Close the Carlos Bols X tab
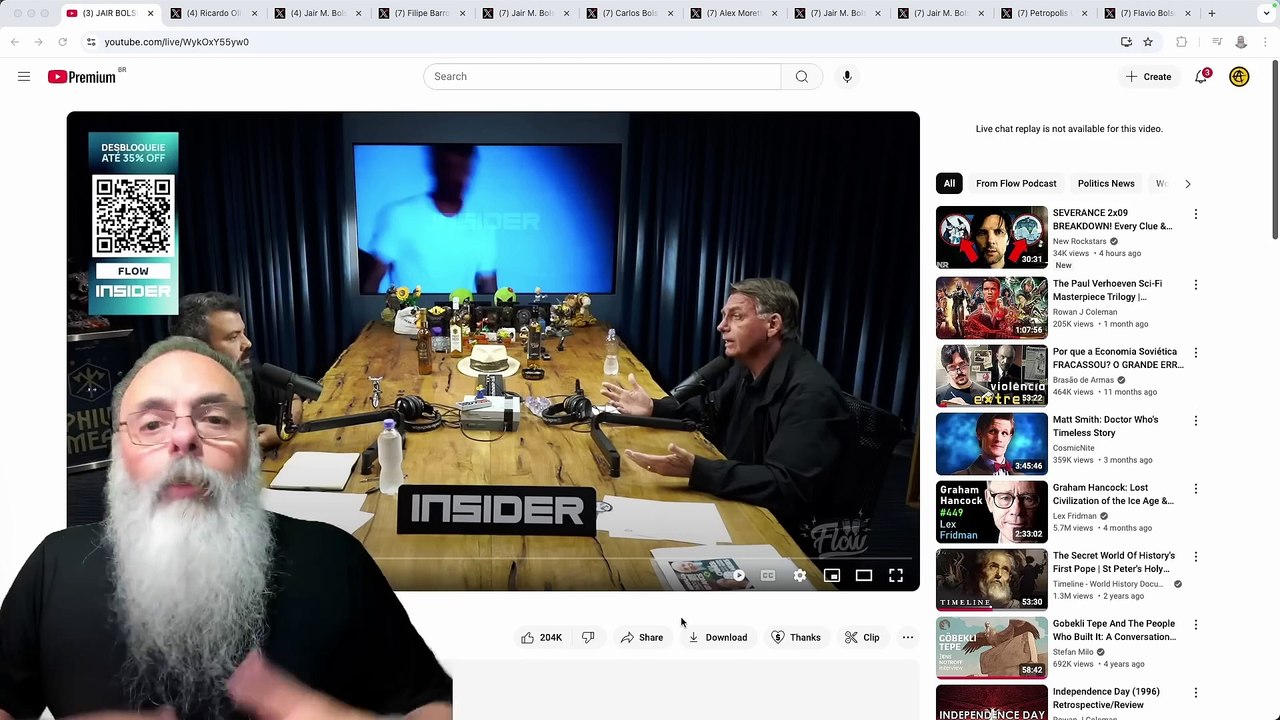Viewport: 1280px width, 720px height. [670, 13]
